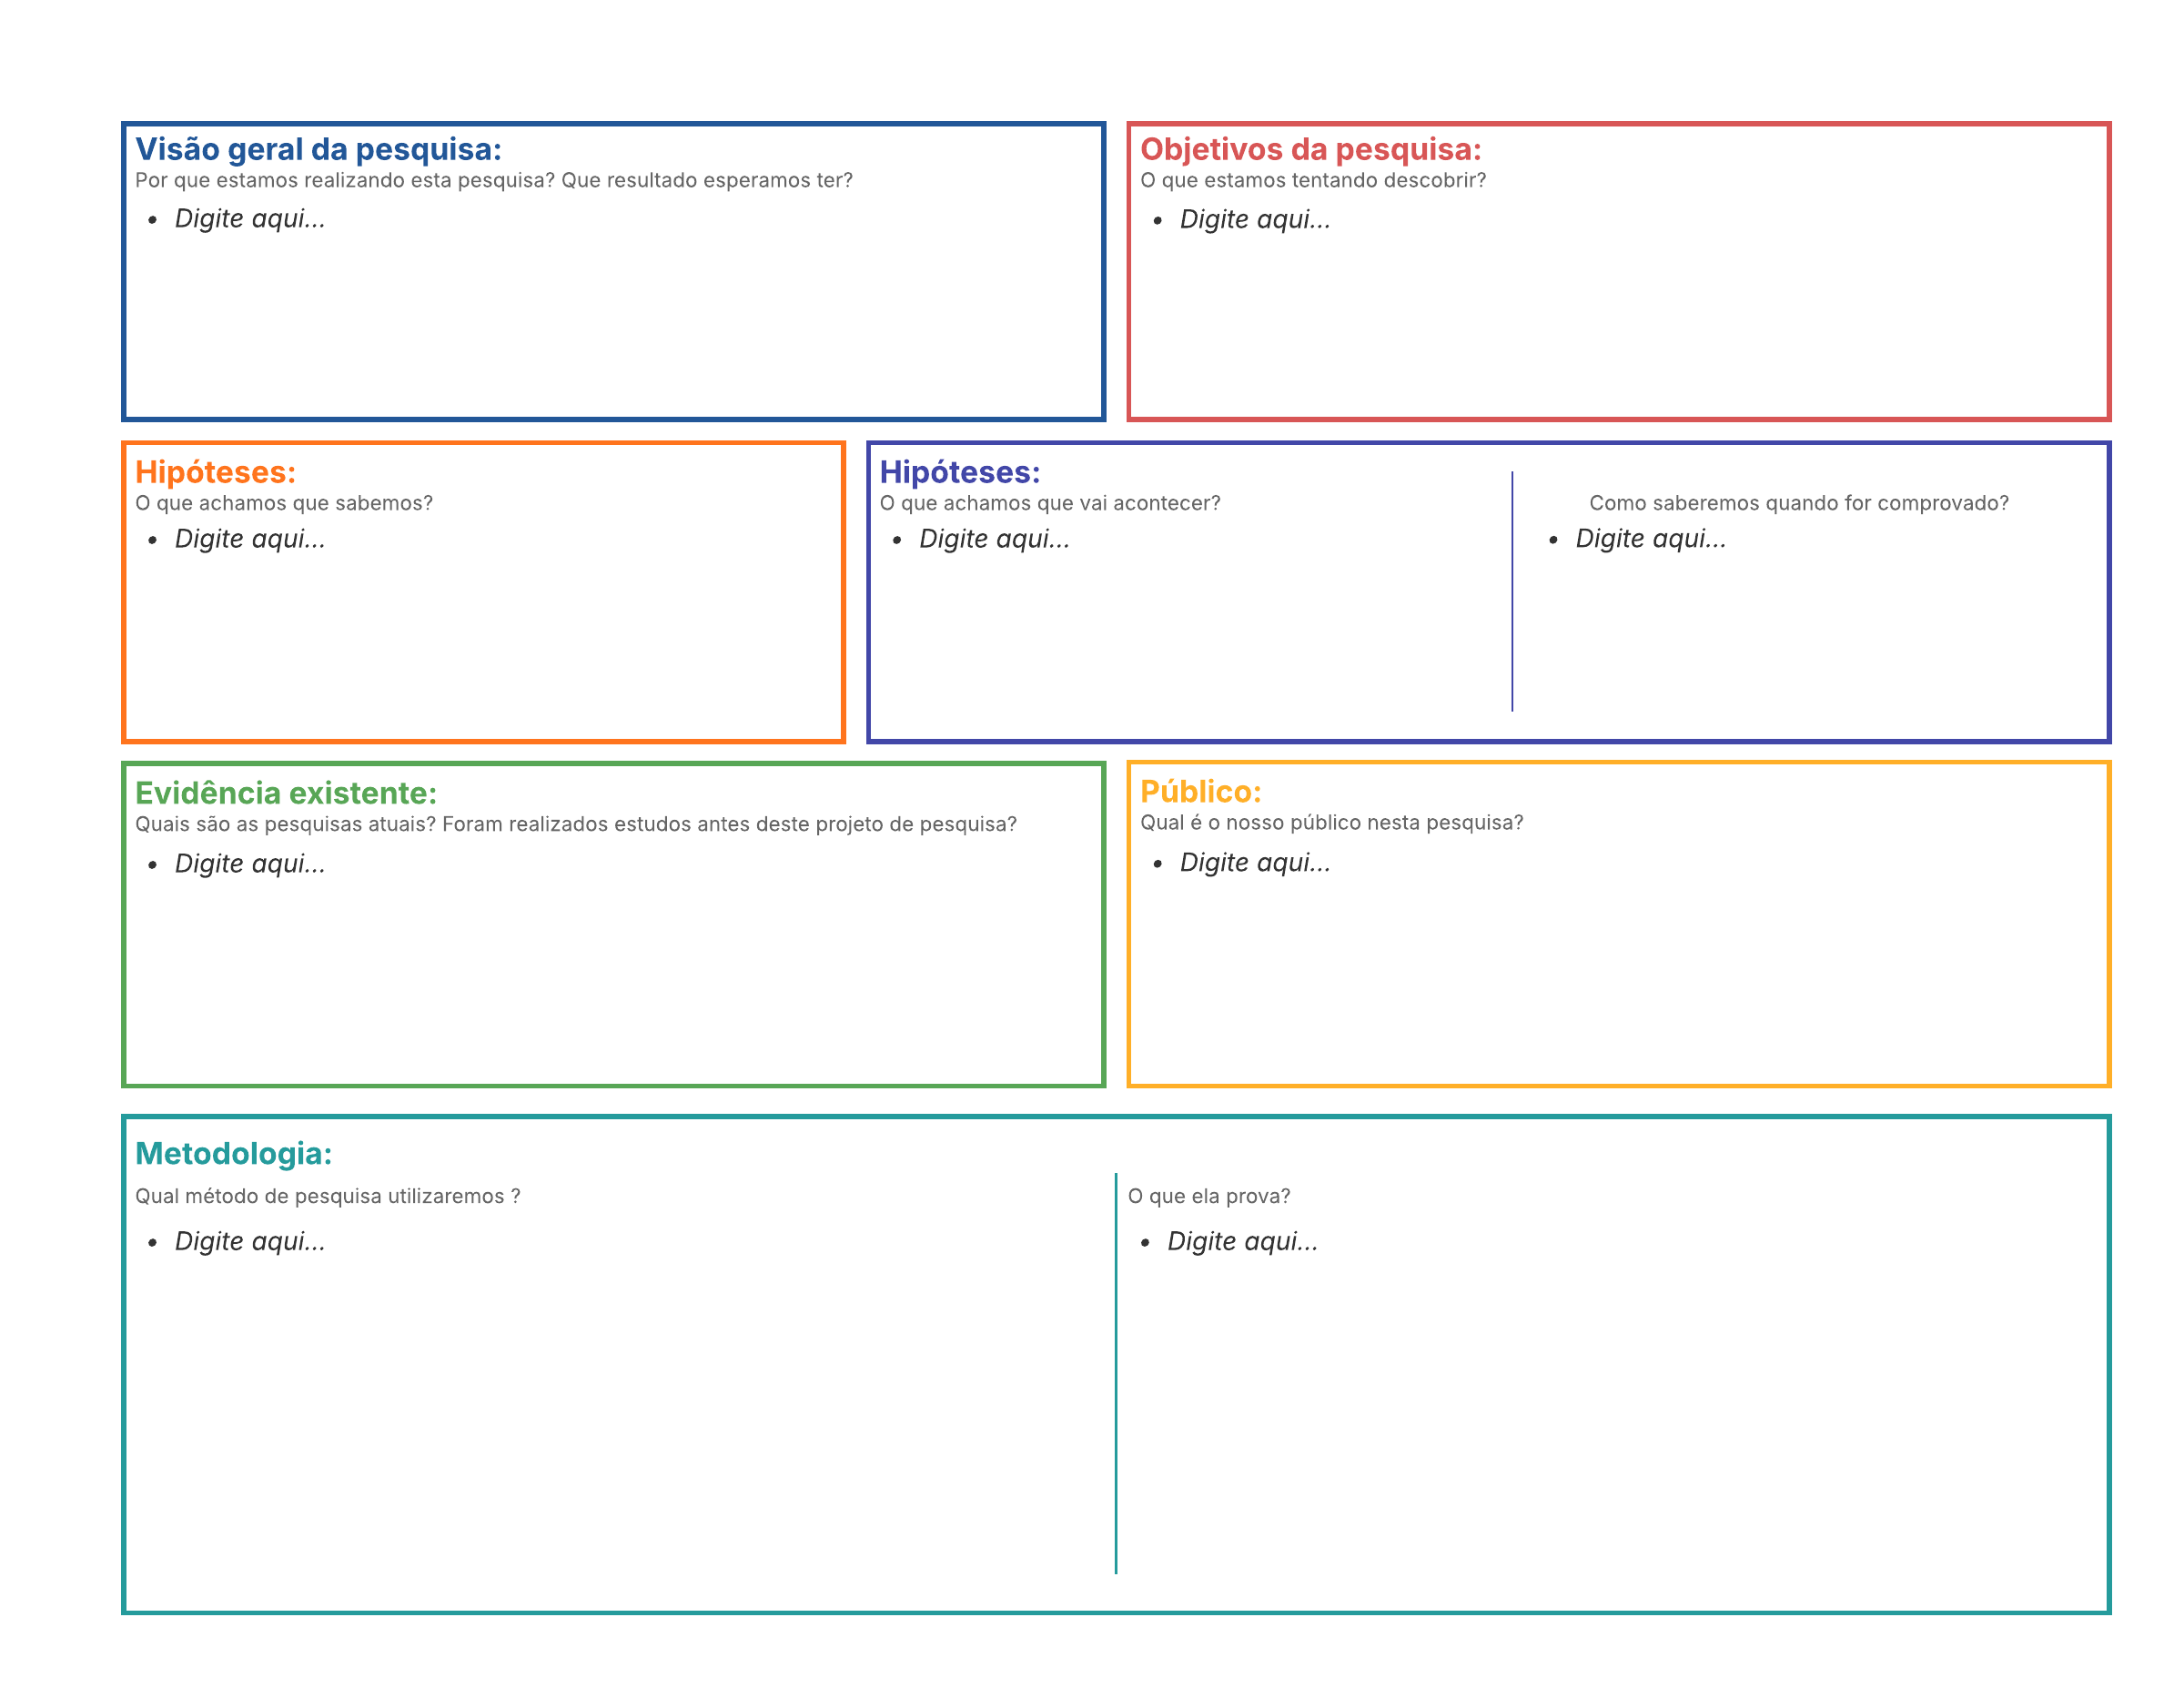Image resolution: width=2184 pixels, height=1688 pixels.
Task: Click 'Digite aqui...' under Evidência existente
Action: click(x=250, y=863)
